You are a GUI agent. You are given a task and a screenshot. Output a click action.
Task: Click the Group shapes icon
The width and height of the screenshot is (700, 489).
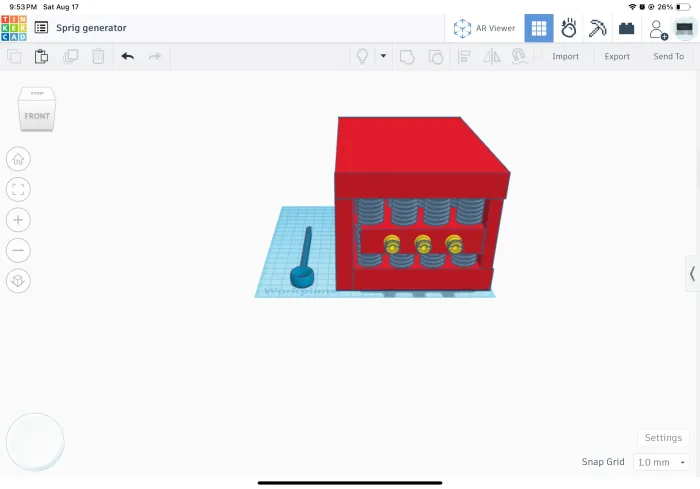(x=407, y=57)
